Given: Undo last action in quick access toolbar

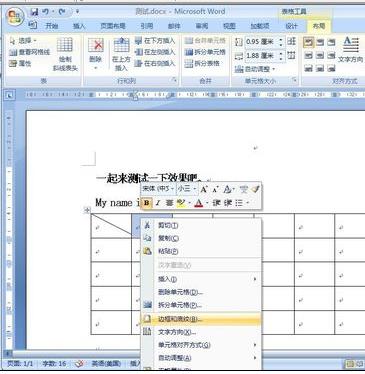Looking at the screenshot, I should 45,12.
